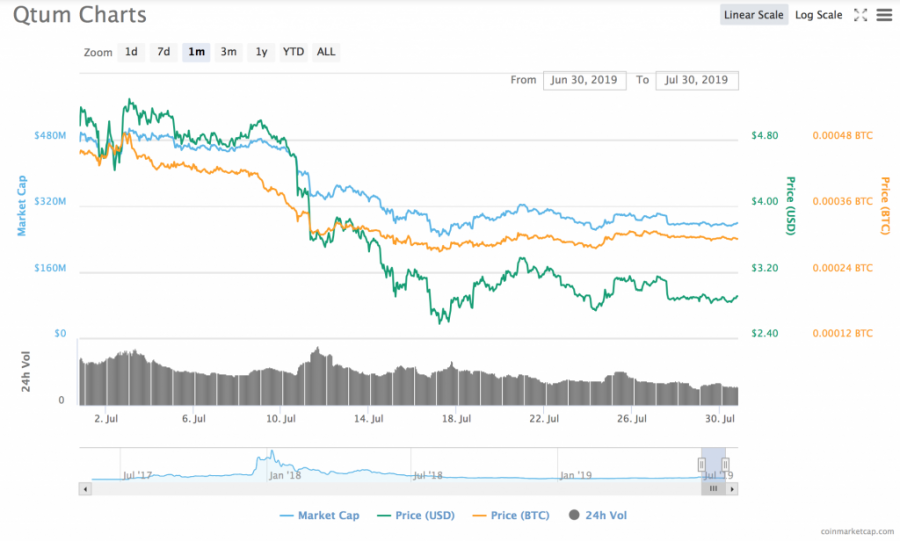Switch to Log Scale
This screenshot has height=541, width=900.
coord(818,15)
